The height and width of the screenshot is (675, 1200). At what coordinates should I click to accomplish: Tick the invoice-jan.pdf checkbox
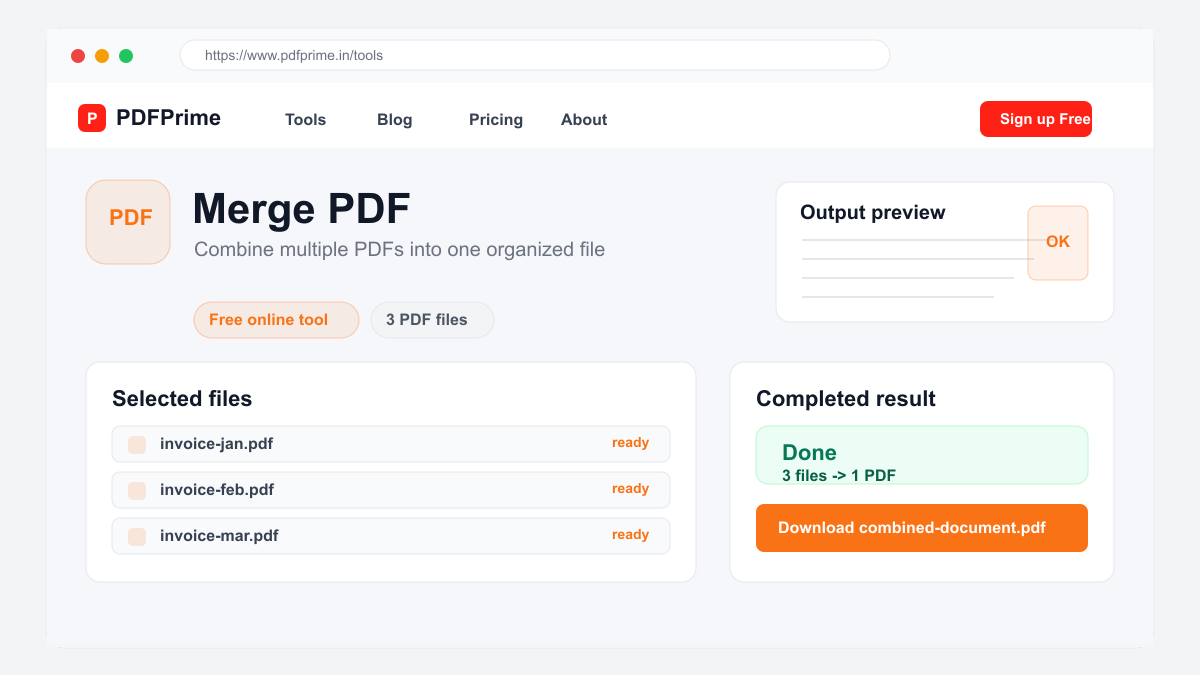click(x=137, y=445)
